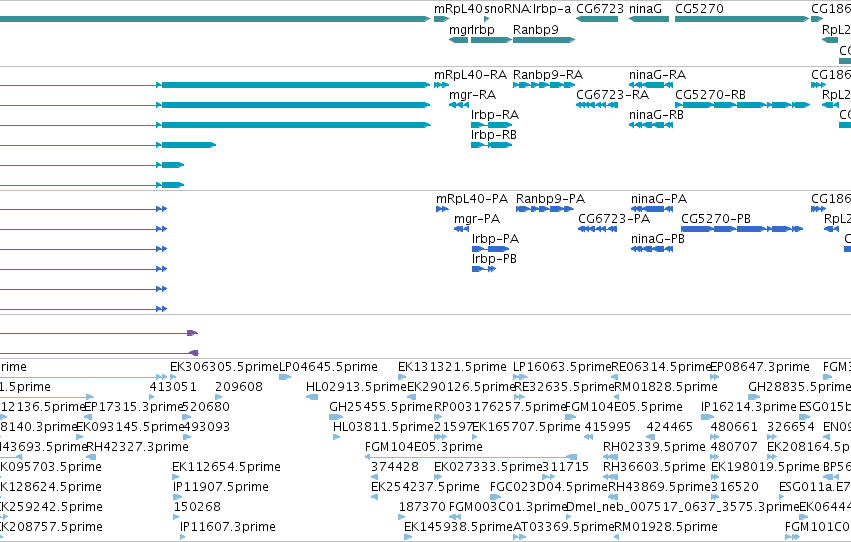Select EST label IP11907.5prime
The height and width of the screenshot is (542, 851).
coord(221,487)
